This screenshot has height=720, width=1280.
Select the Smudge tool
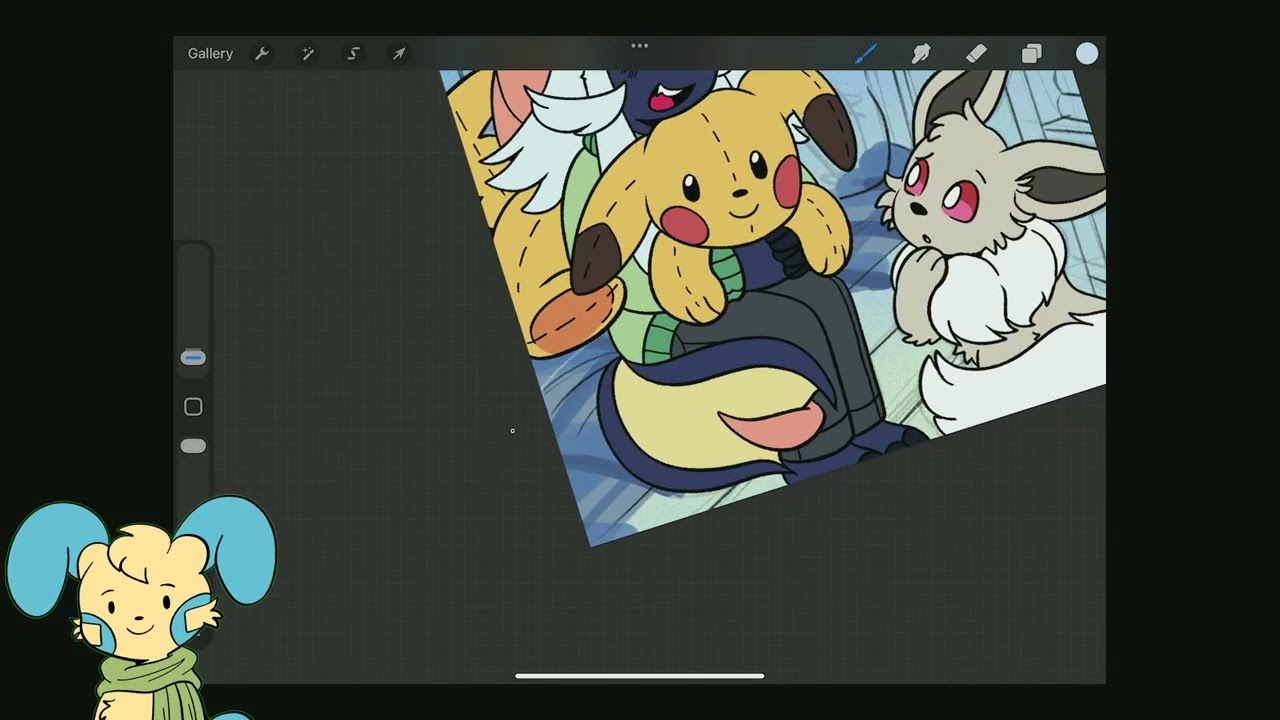pos(921,53)
